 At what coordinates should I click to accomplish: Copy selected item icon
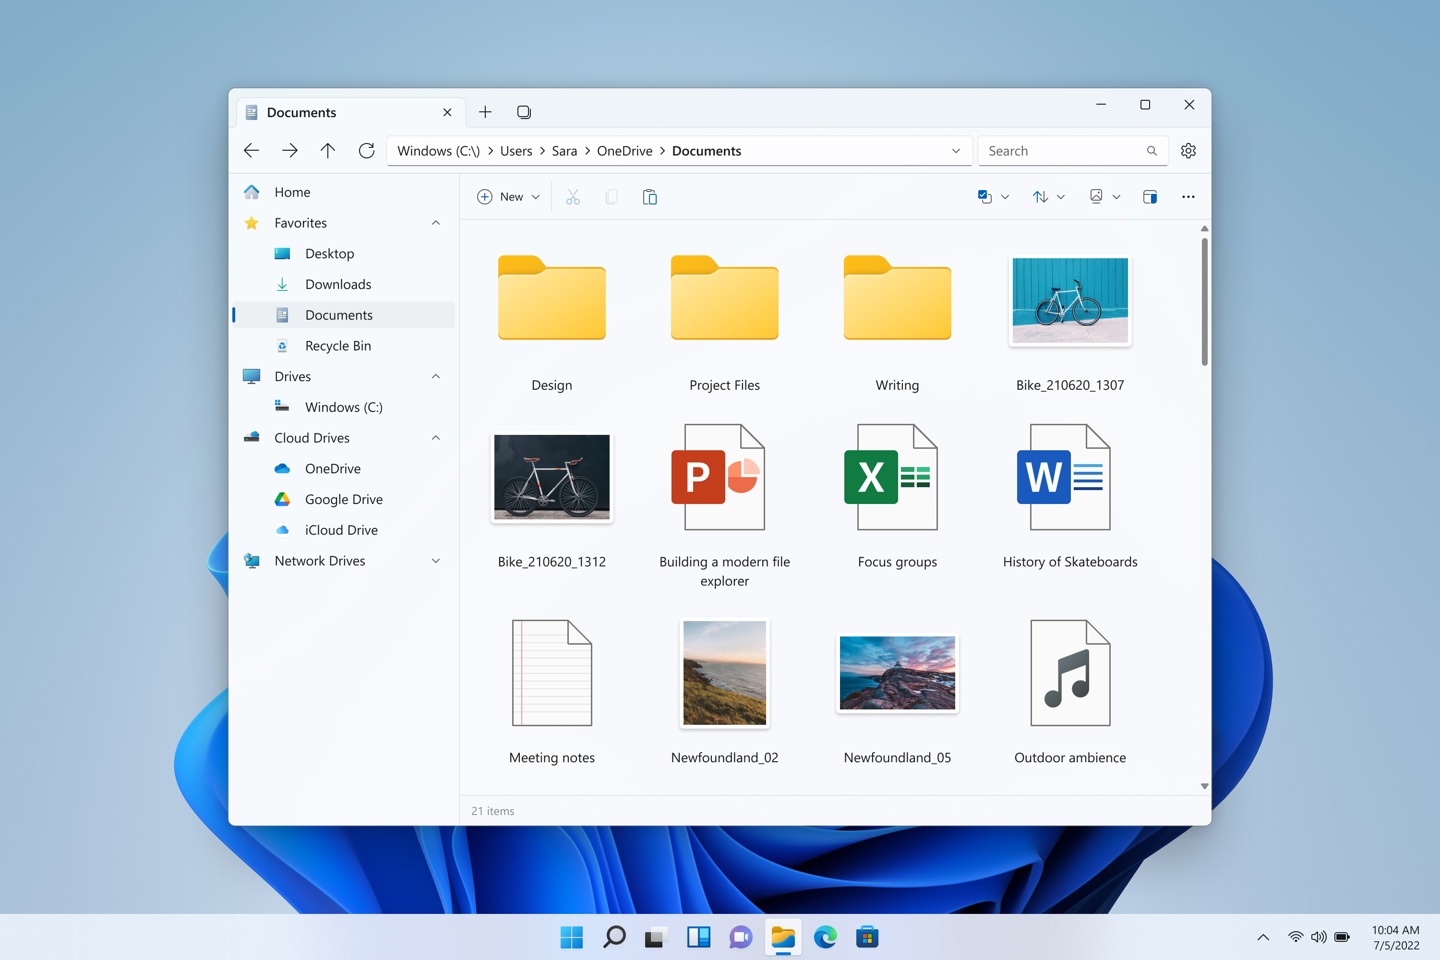pos(611,197)
